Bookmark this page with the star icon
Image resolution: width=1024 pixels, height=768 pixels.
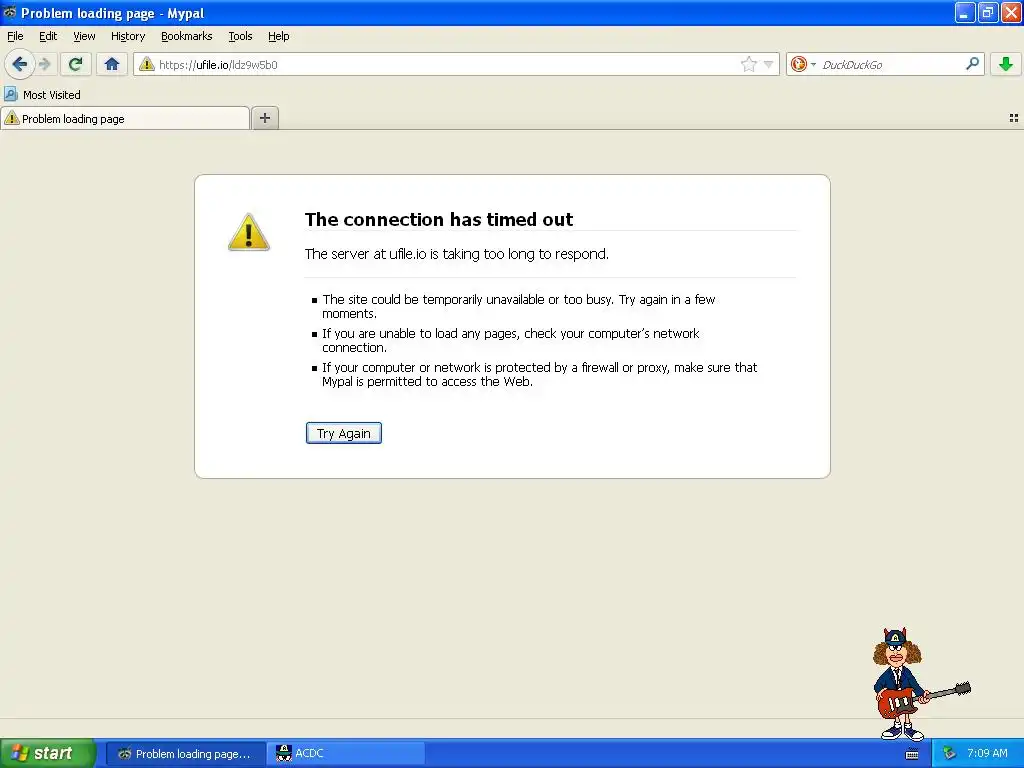[x=748, y=64]
